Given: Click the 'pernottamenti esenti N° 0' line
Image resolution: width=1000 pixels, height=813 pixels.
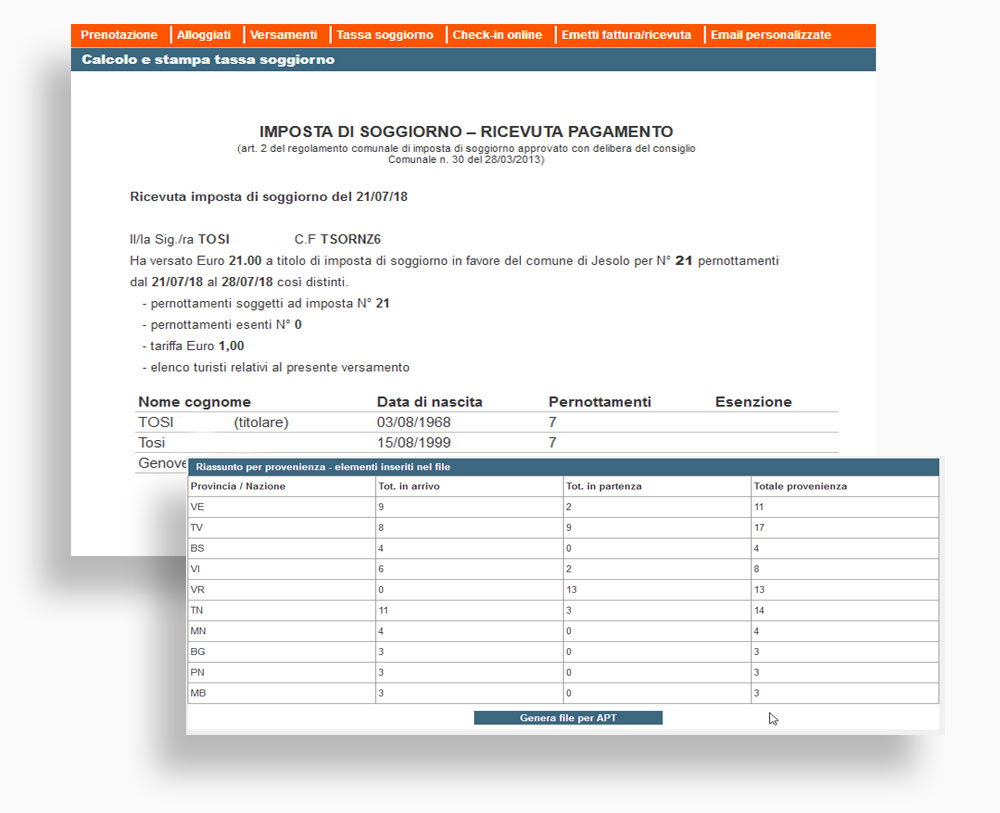Looking at the screenshot, I should click(x=222, y=325).
